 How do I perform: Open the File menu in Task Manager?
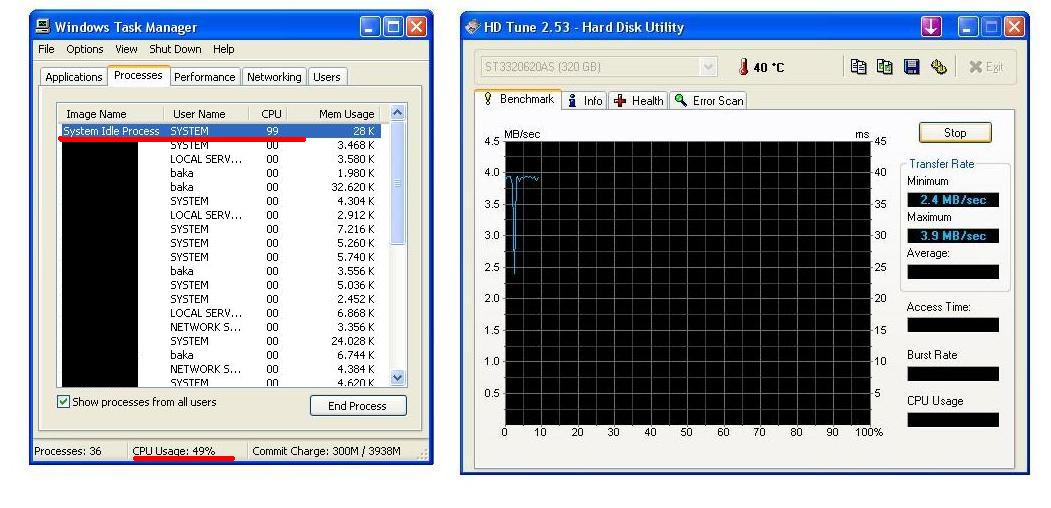click(x=46, y=49)
